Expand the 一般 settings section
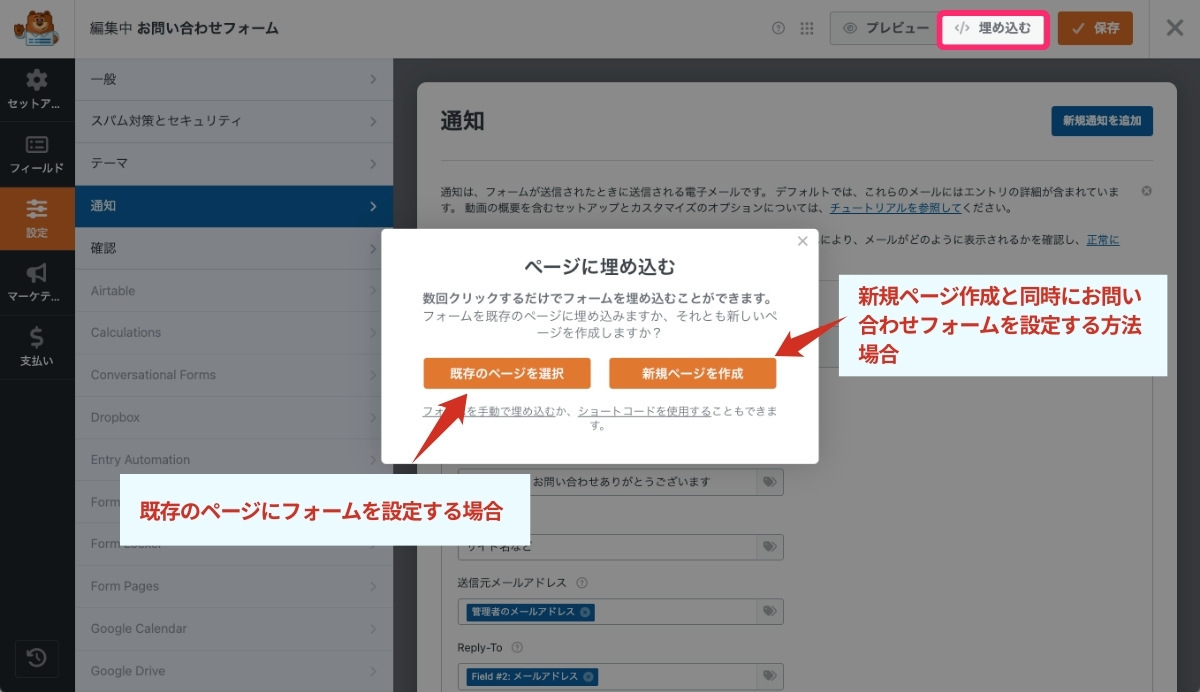Screen dimensions: 1200x692 click(235, 78)
